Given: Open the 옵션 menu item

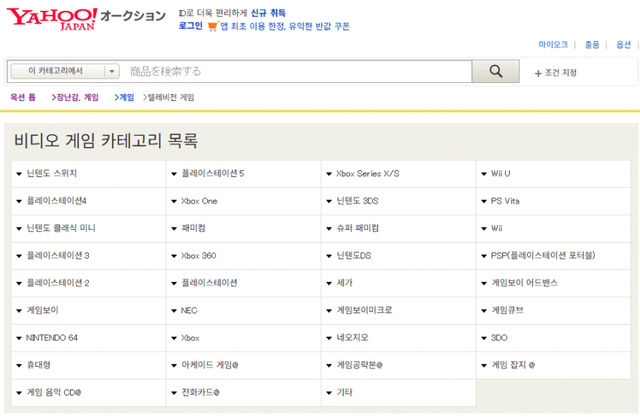Looking at the screenshot, I should click(624, 45).
